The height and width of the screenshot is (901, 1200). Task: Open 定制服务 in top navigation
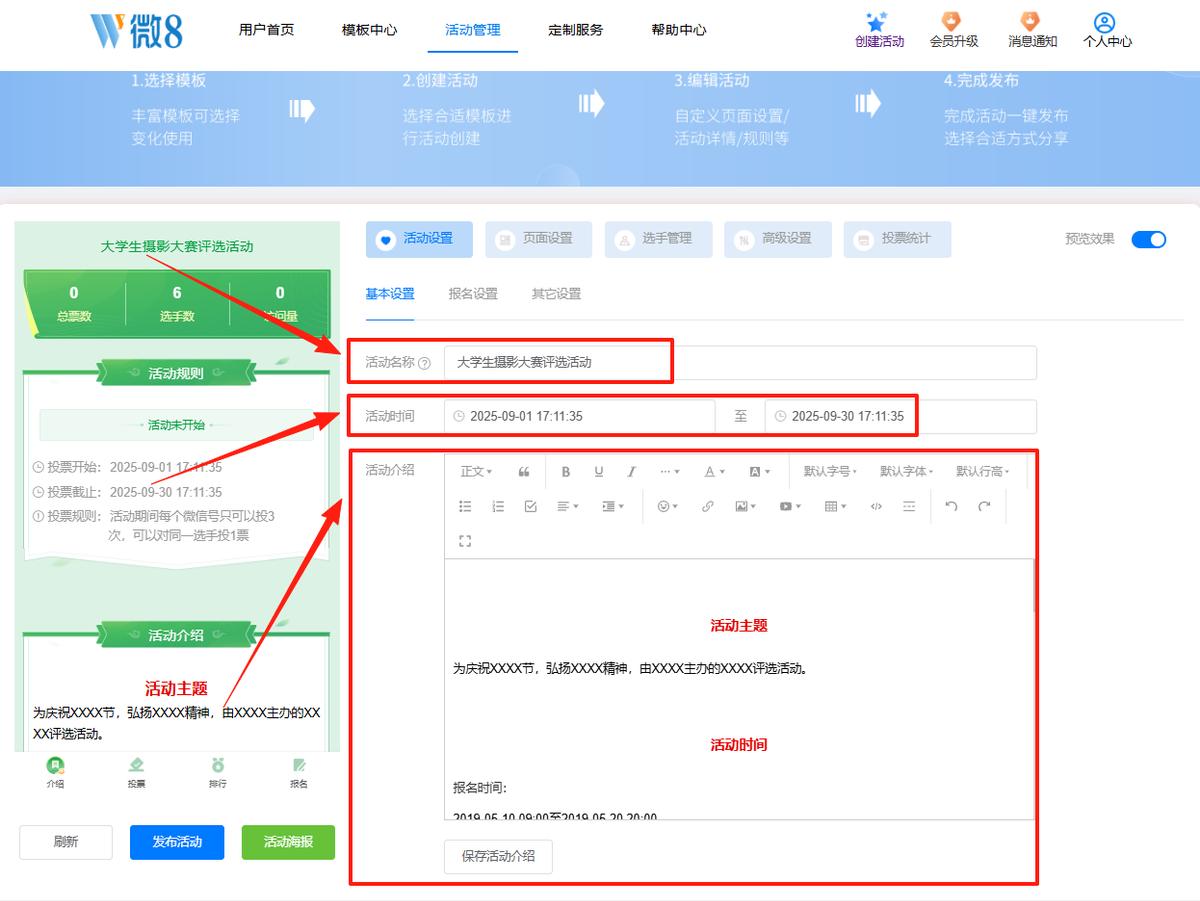(576, 30)
